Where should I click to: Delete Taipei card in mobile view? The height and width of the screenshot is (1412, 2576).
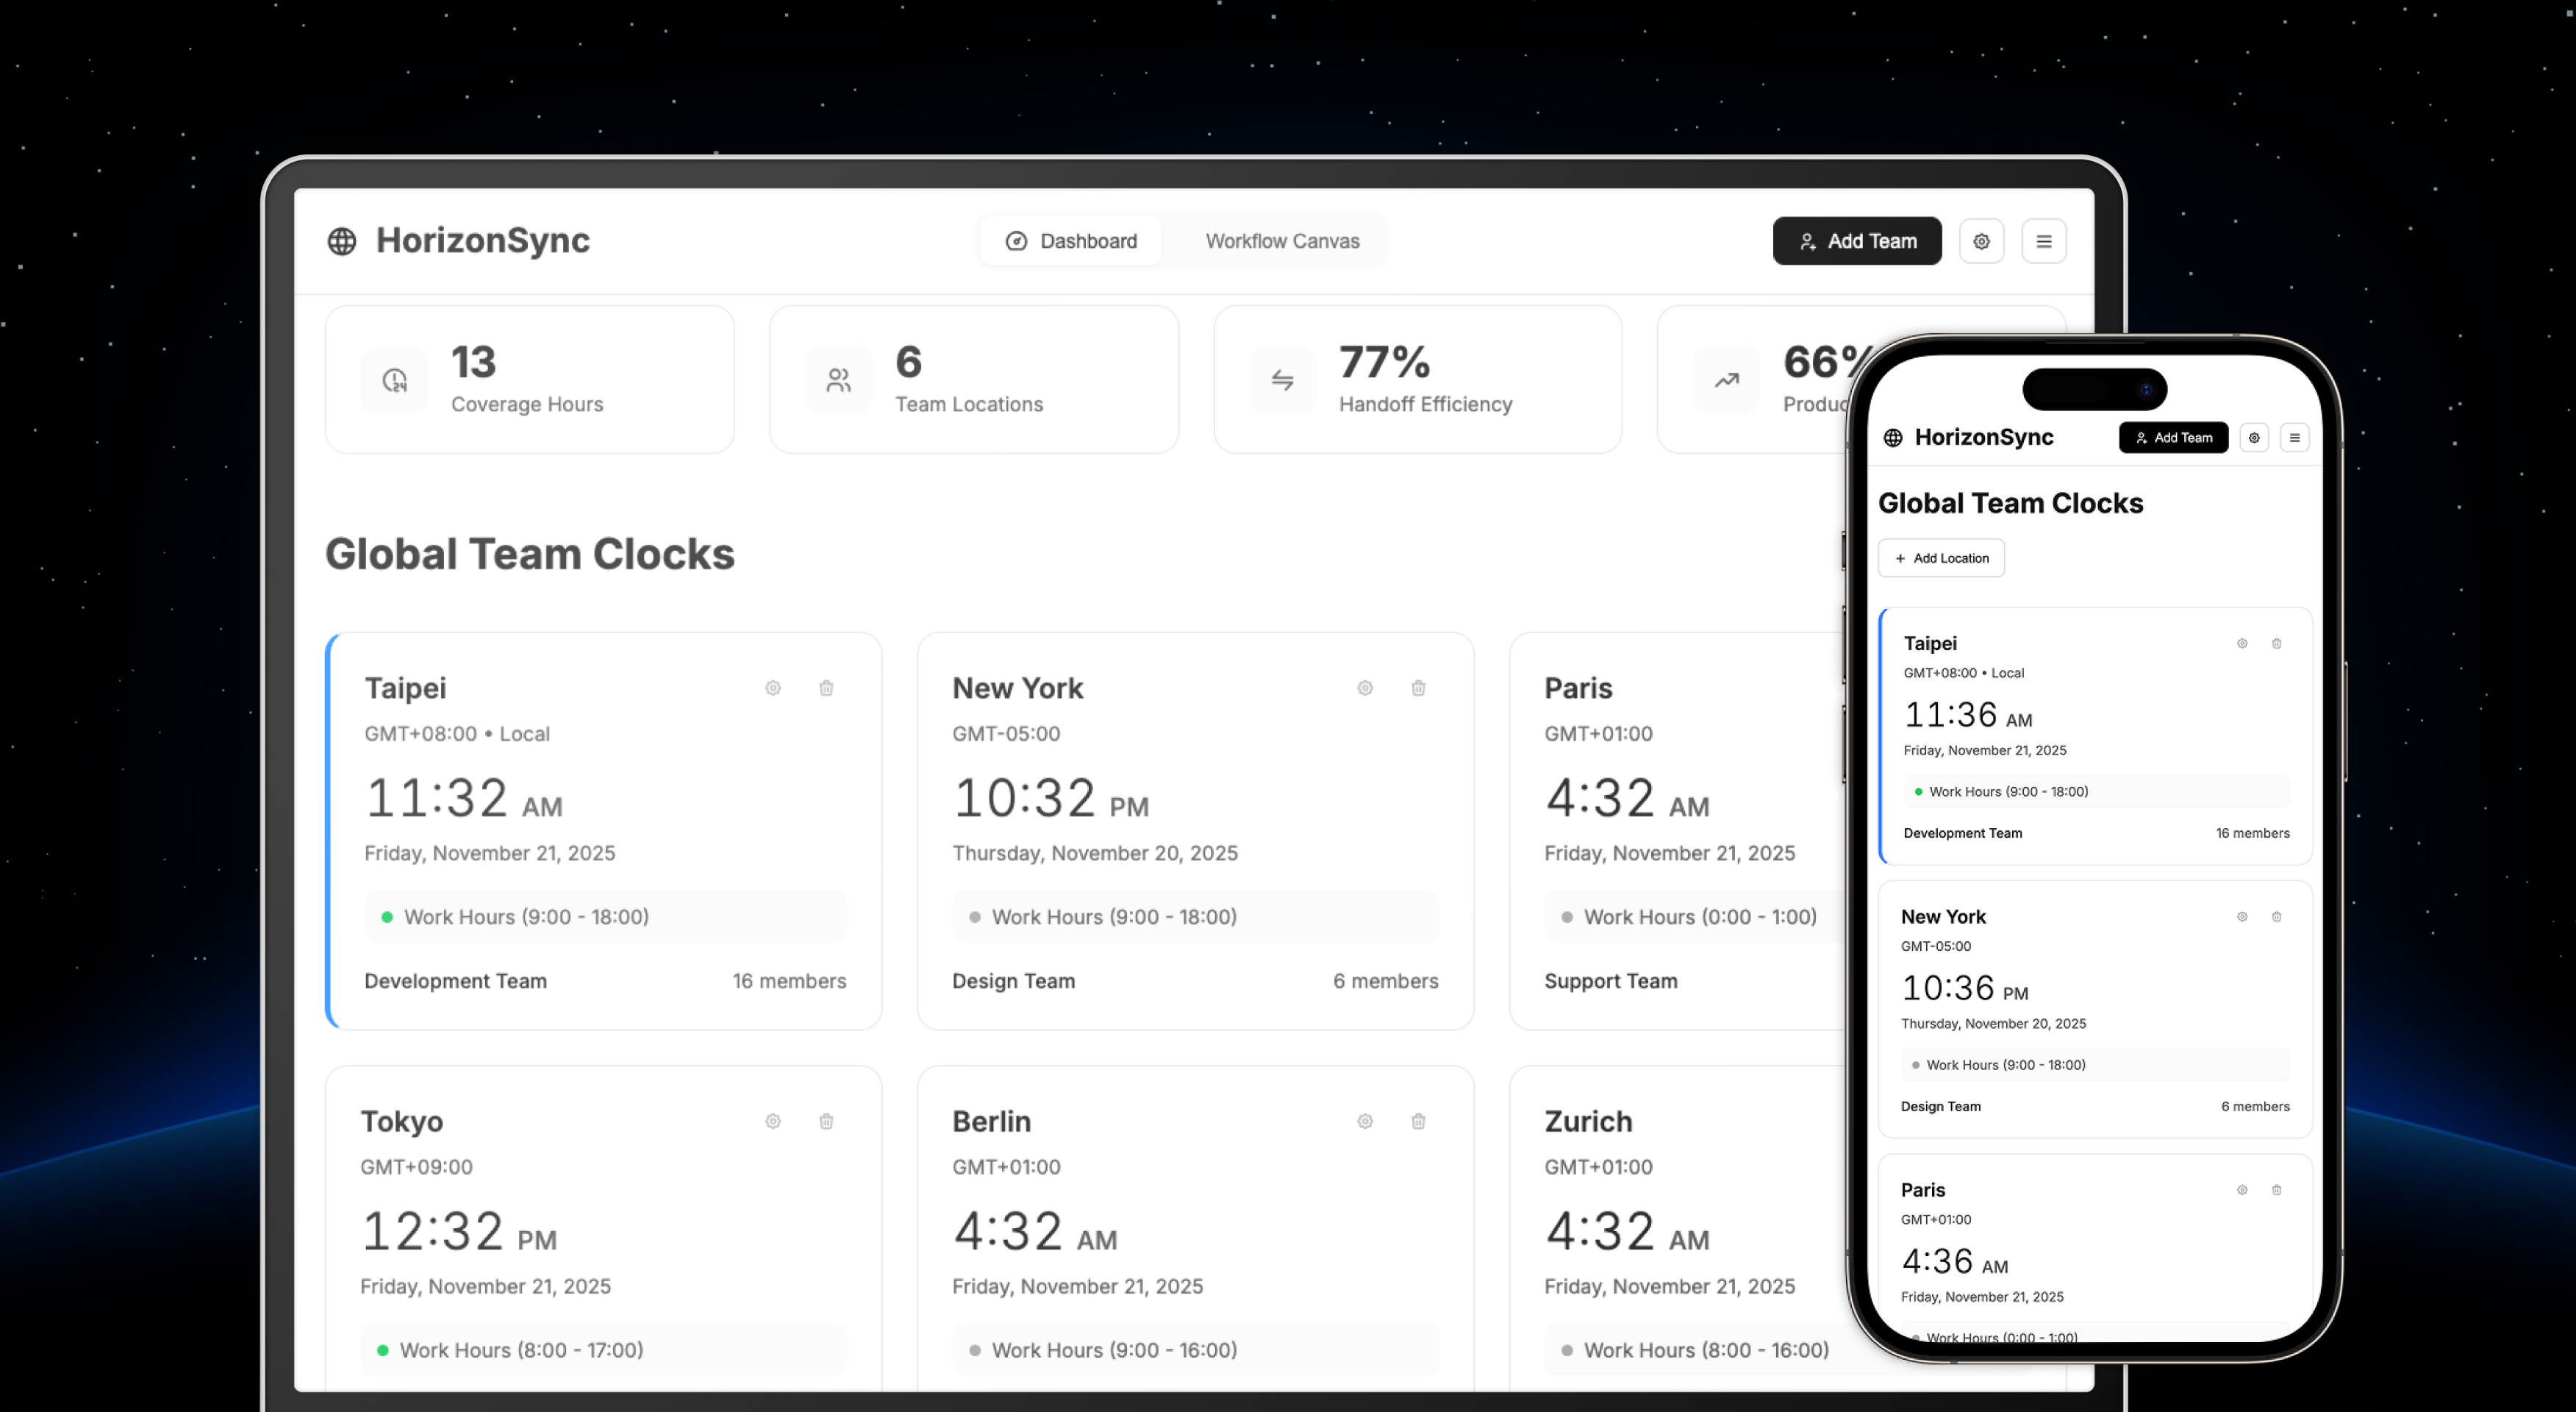click(x=2277, y=644)
